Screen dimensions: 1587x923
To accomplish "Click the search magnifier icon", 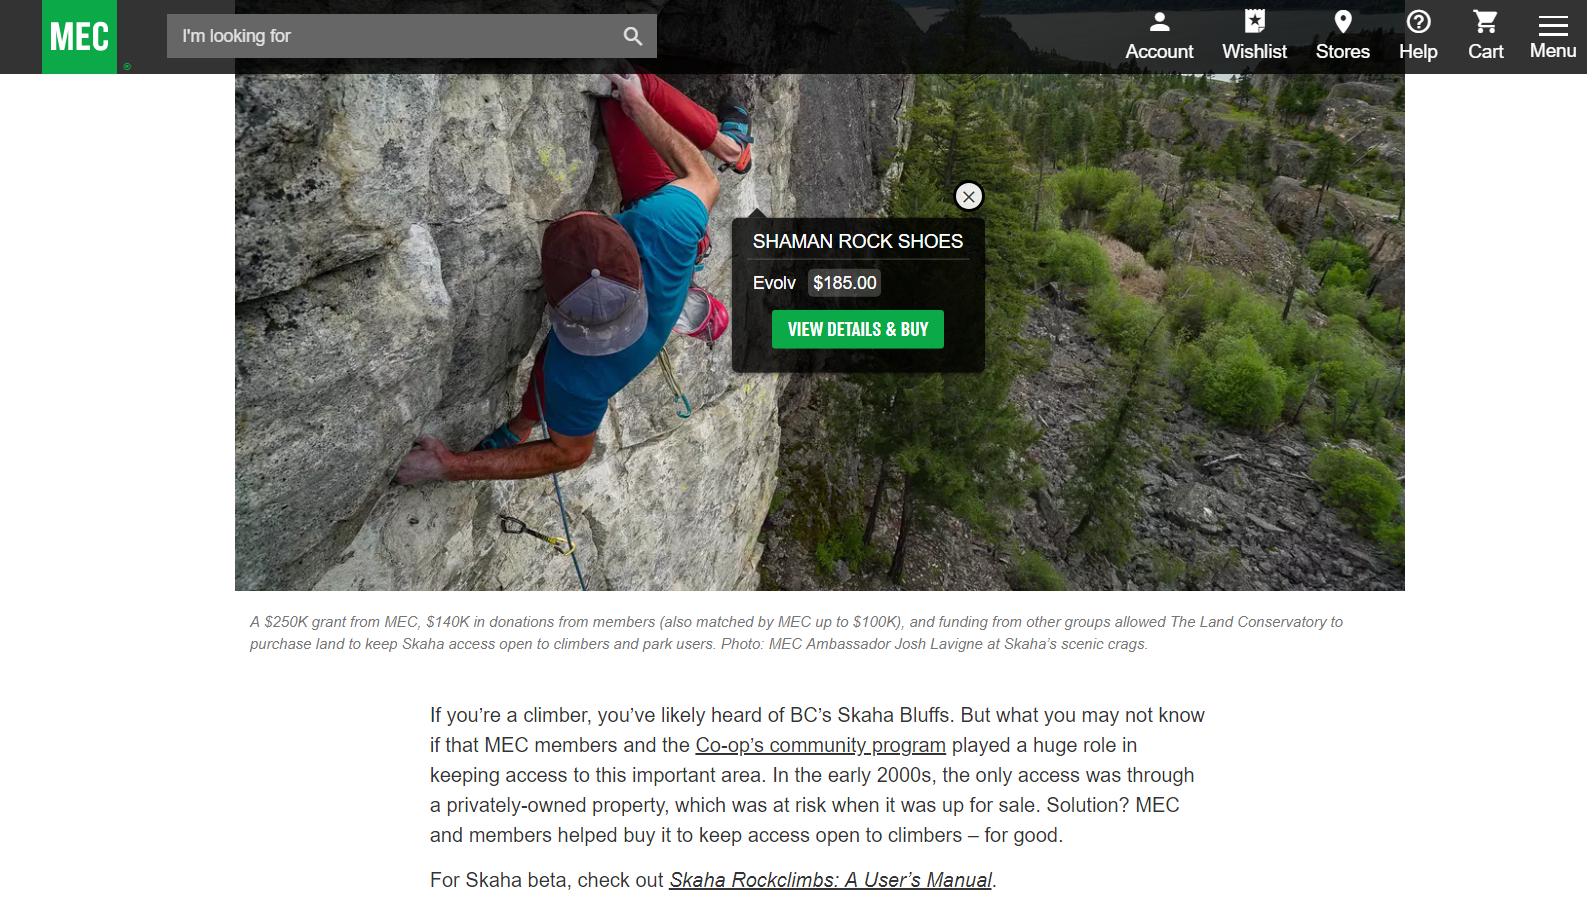I will pyautogui.click(x=632, y=36).
